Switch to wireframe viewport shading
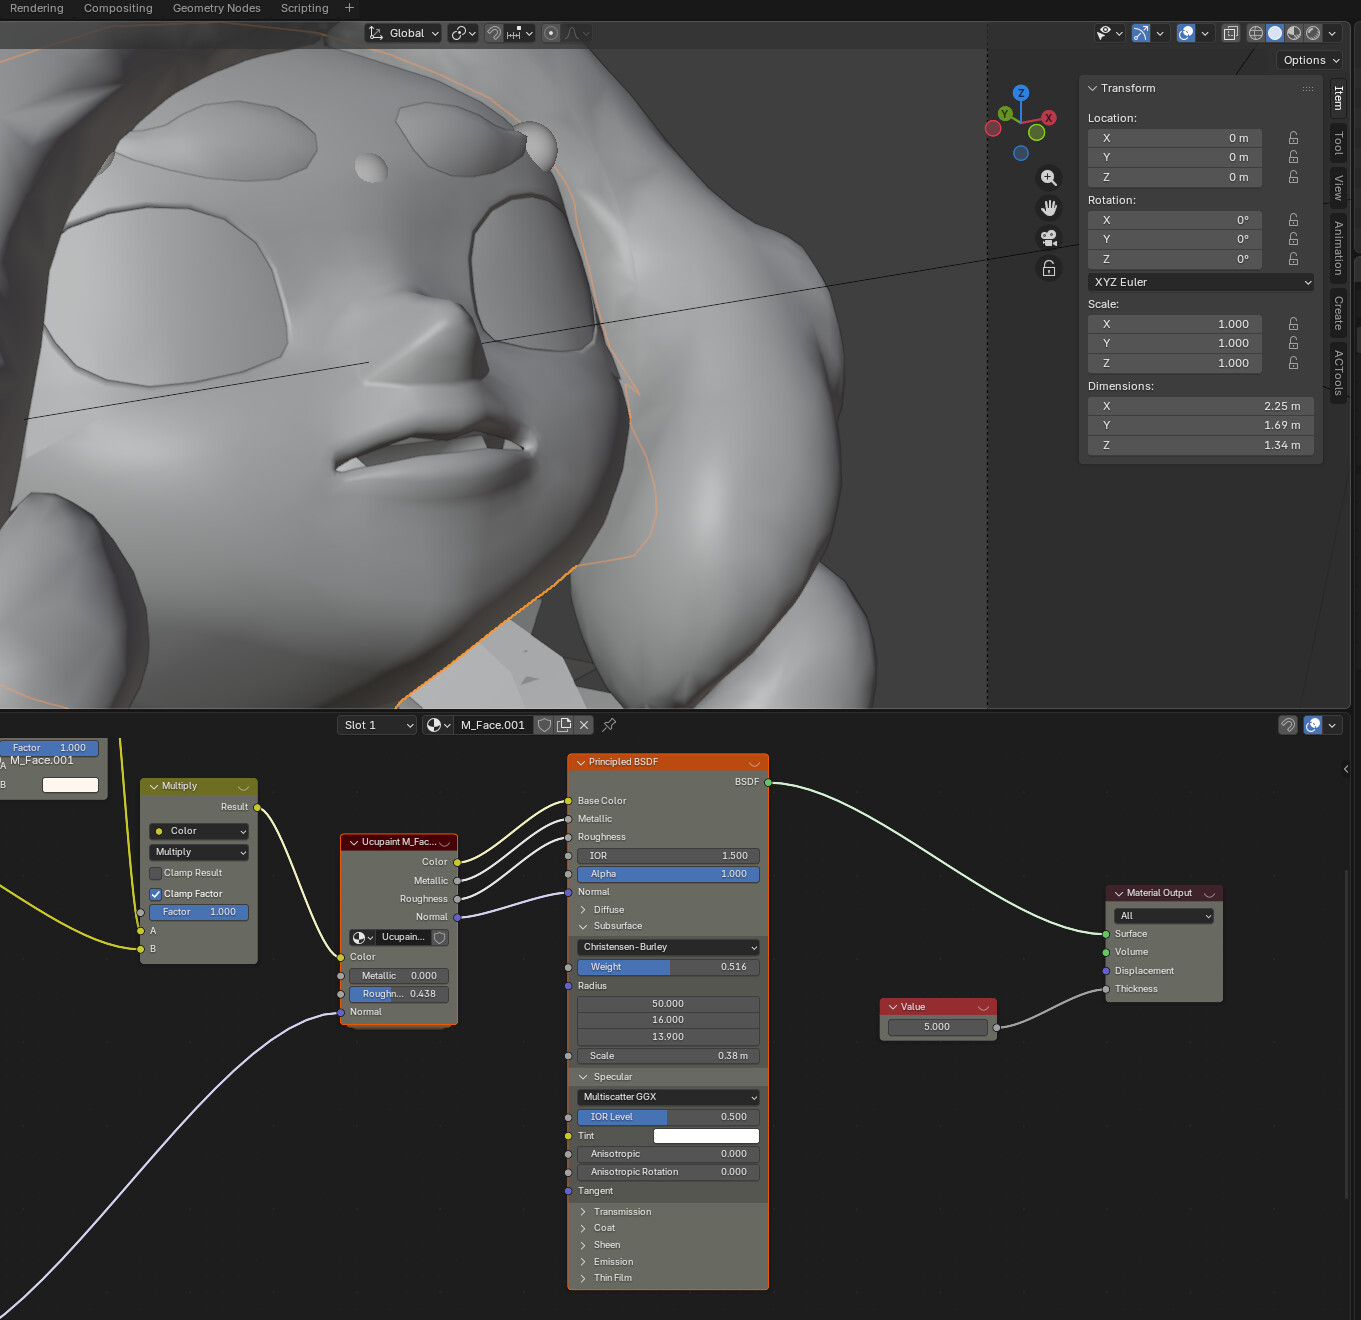 pyautogui.click(x=1256, y=33)
